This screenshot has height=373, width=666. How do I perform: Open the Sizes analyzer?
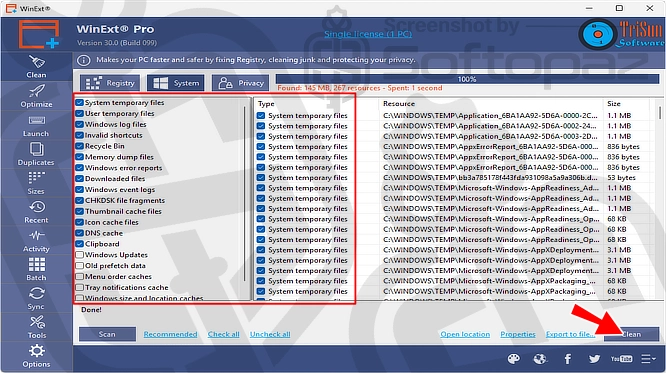(36, 183)
